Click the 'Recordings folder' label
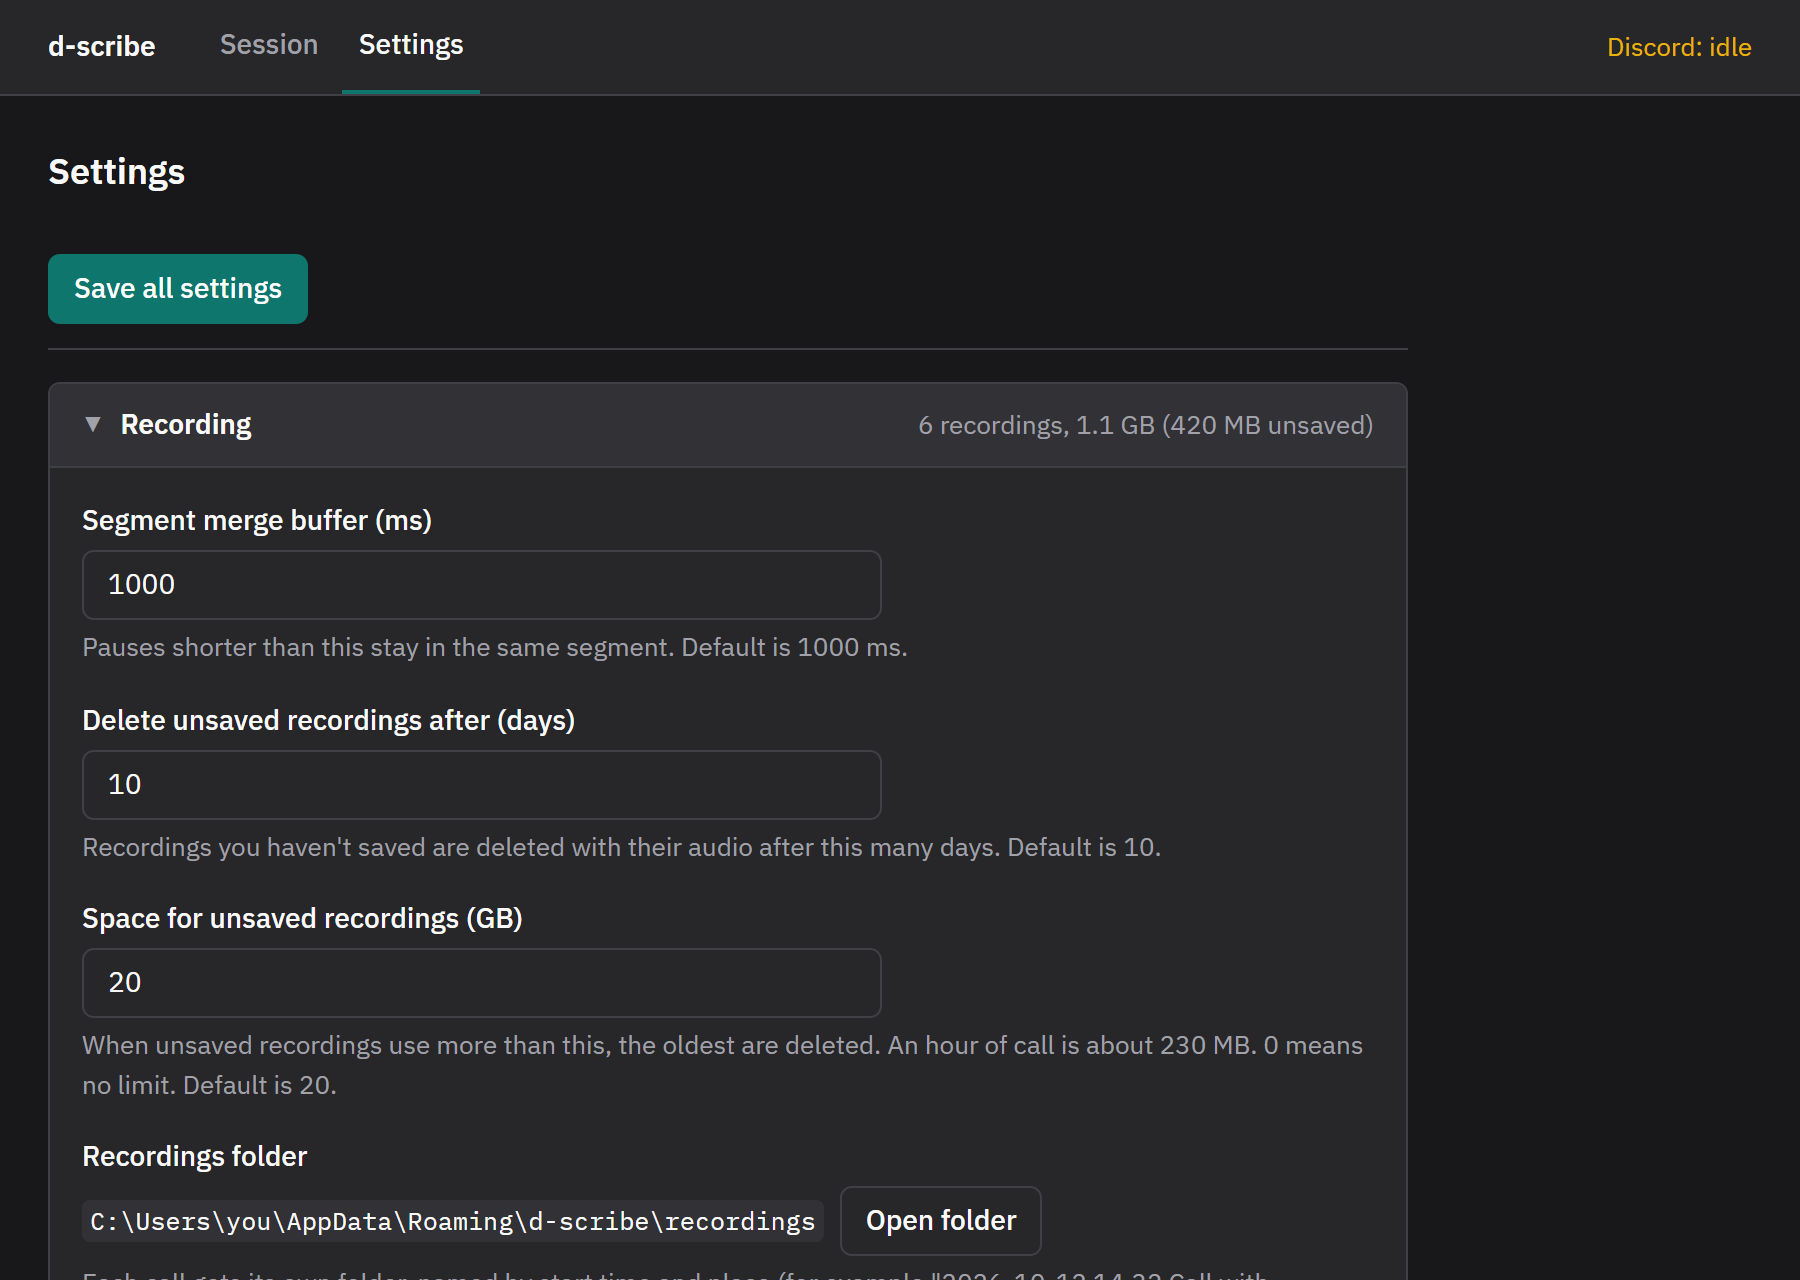This screenshot has width=1800, height=1280. tap(195, 1157)
